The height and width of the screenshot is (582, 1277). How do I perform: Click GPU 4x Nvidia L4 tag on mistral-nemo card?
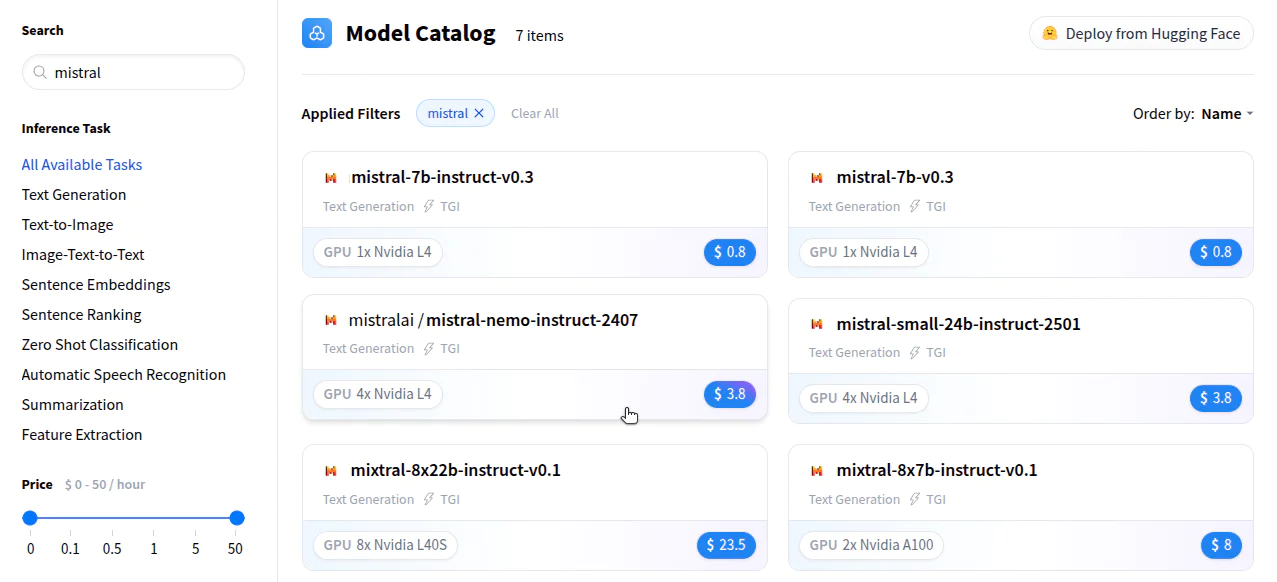tap(378, 394)
